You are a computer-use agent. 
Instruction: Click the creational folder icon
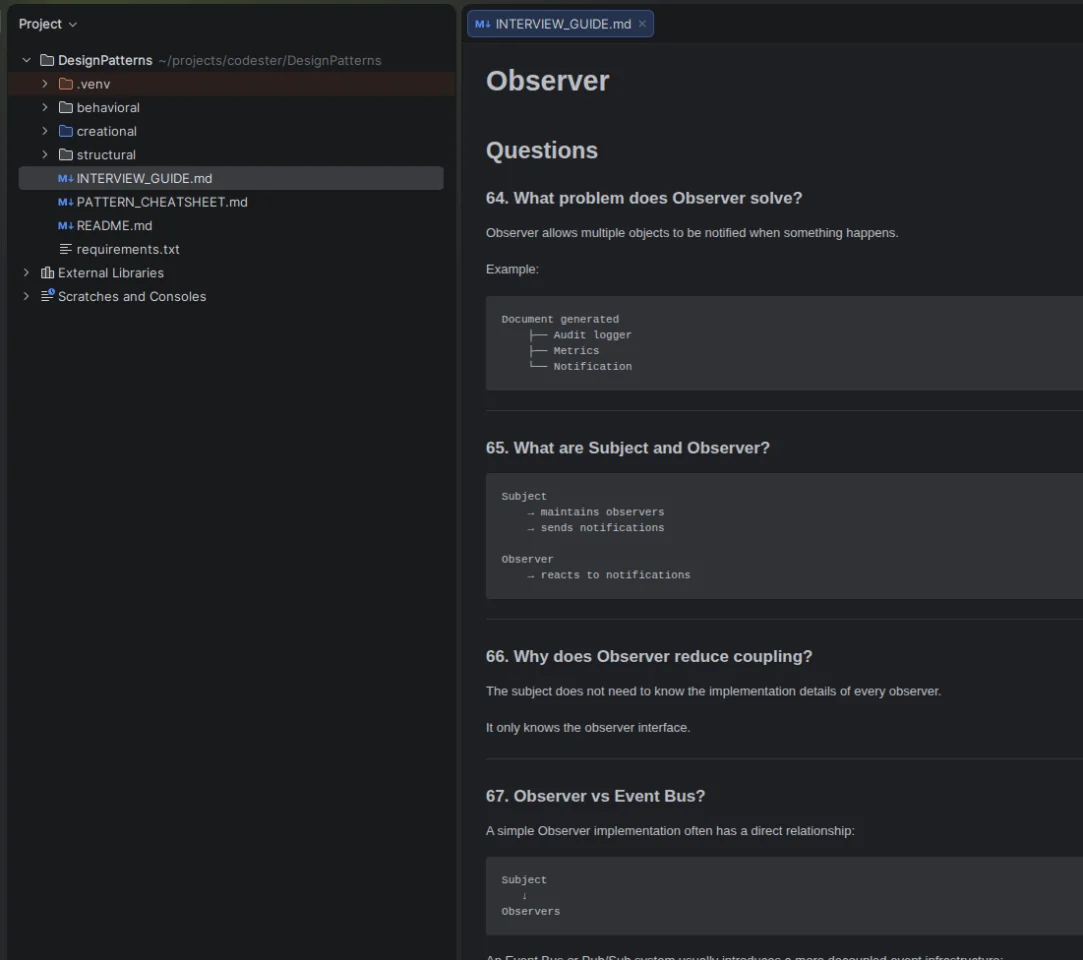(x=66, y=131)
